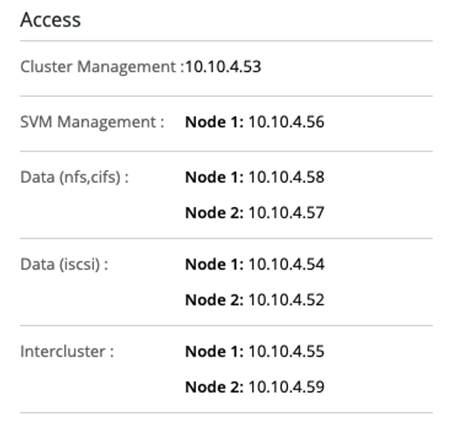Screen dimensions: 453x428
Task: Click nfs,cifs Node 2 label
Action: click(214, 213)
